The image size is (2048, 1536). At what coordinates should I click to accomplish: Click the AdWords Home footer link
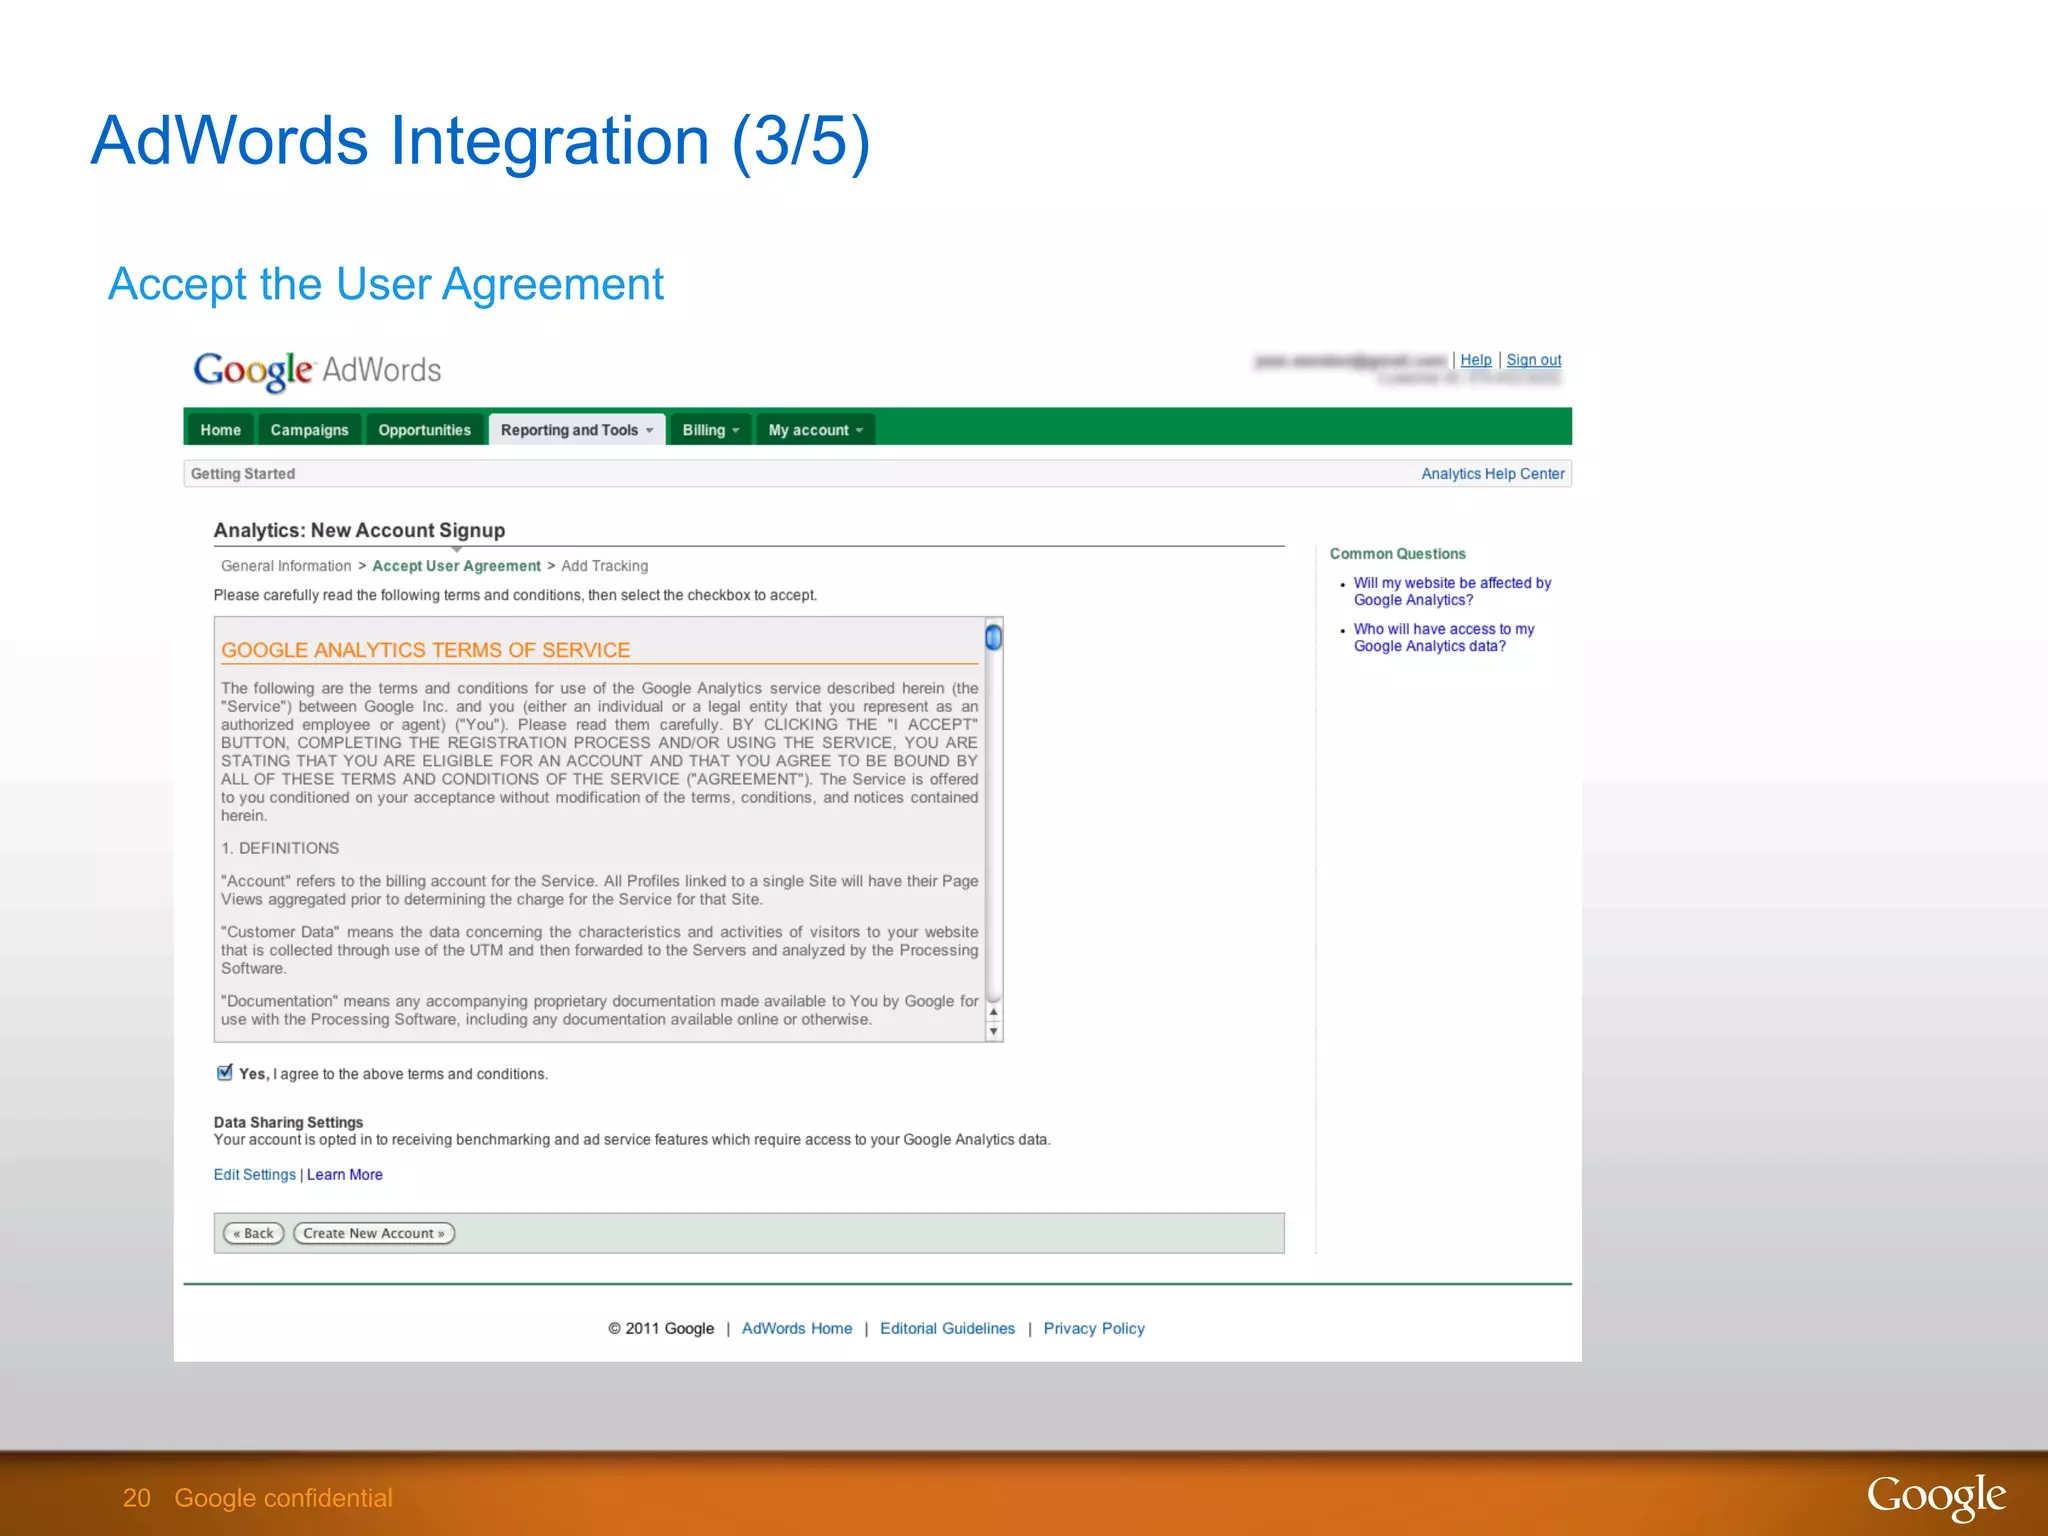click(x=797, y=1329)
